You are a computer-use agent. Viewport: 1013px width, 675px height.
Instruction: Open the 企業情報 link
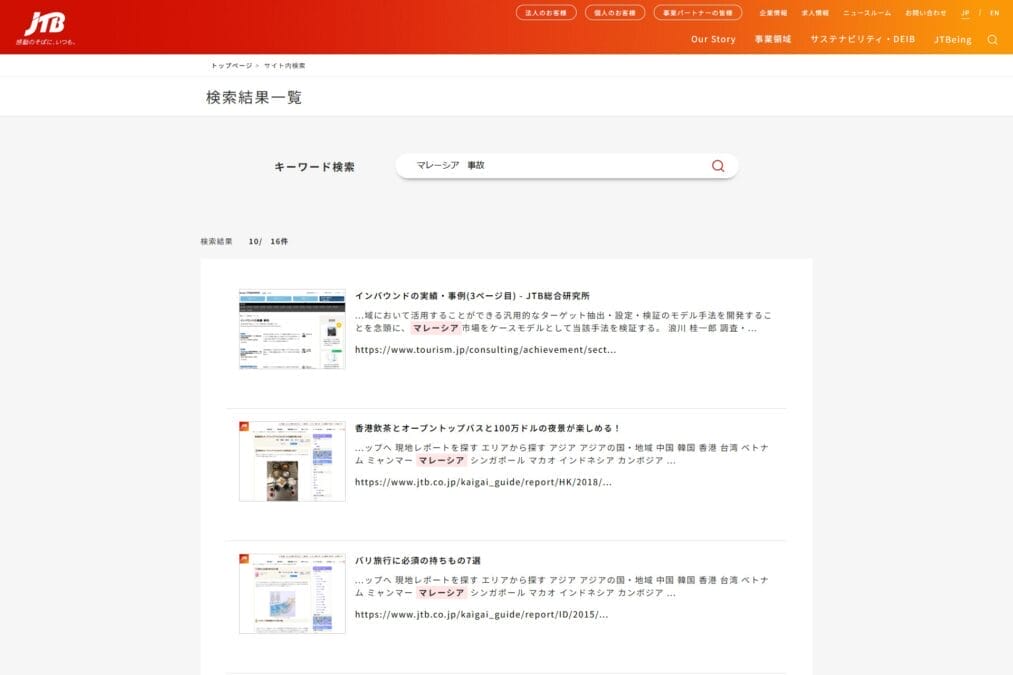point(773,13)
